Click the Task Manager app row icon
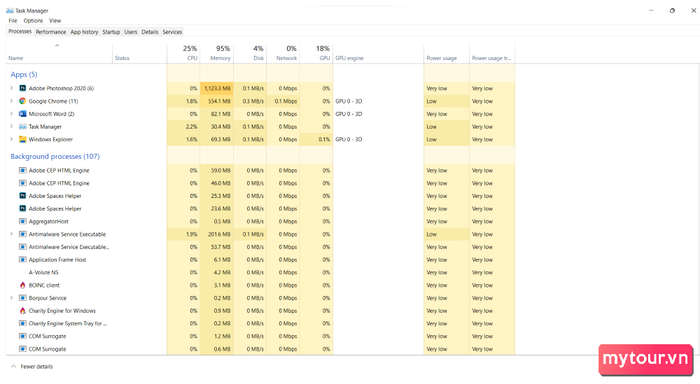The height and width of the screenshot is (384, 700). (x=22, y=127)
